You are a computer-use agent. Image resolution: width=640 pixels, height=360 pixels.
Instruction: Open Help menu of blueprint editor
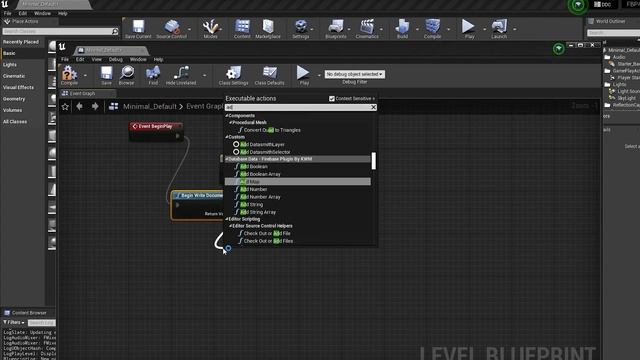[158, 59]
